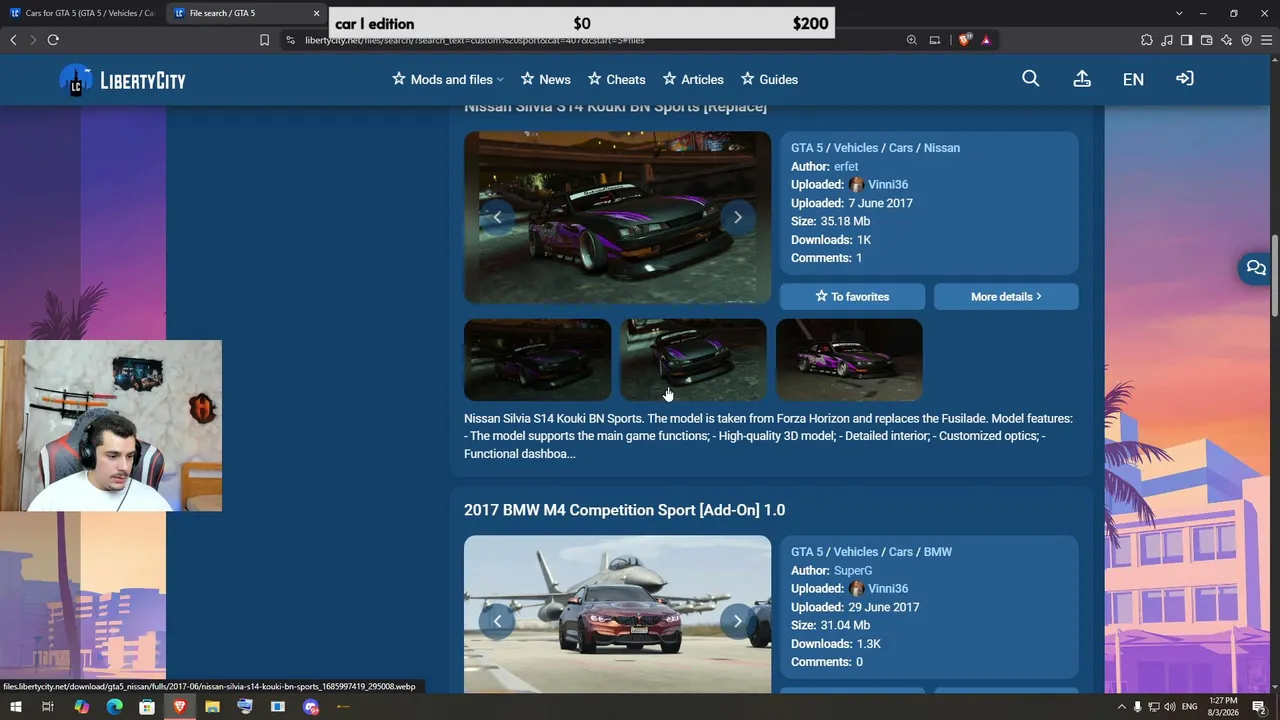Viewport: 1280px width, 720px height.
Task: Open author erfet's profile link
Action: point(846,166)
